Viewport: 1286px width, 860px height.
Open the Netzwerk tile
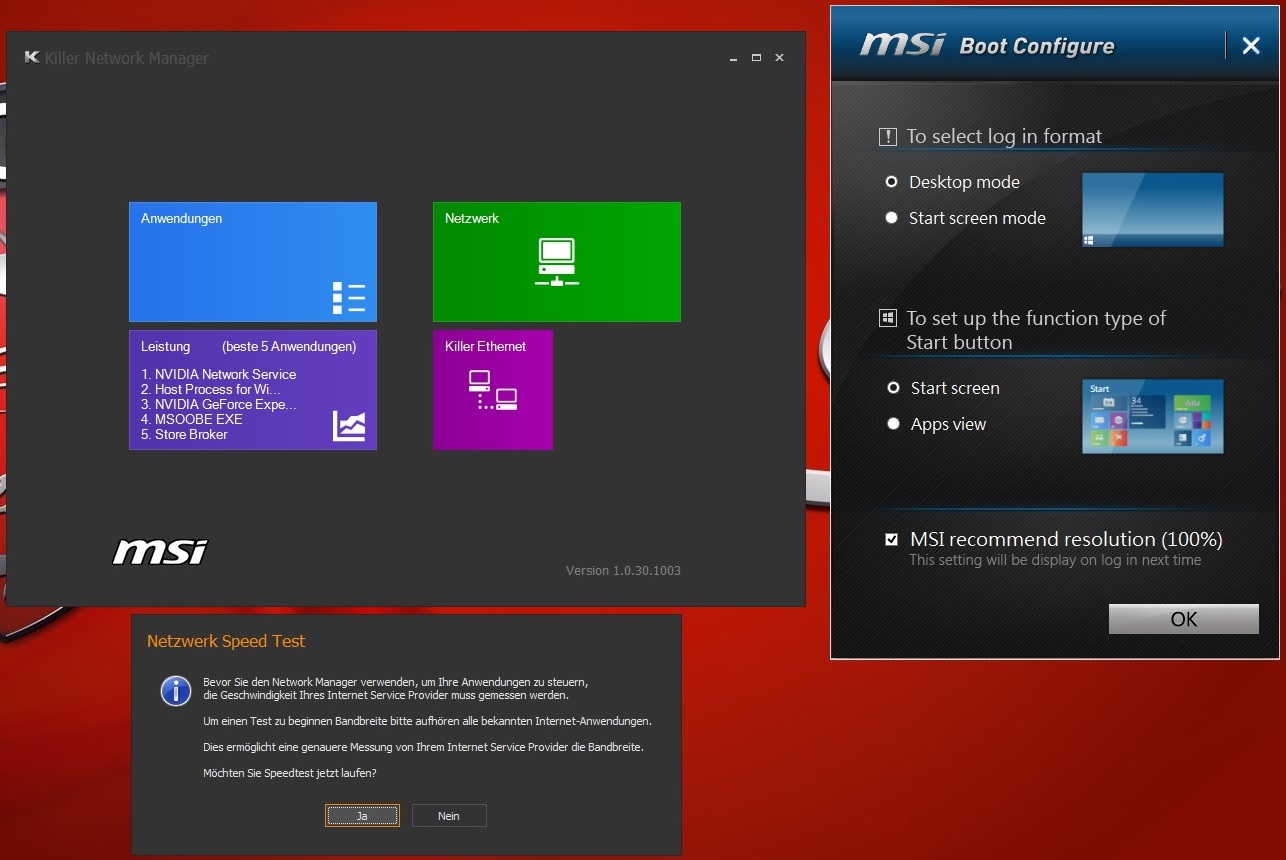557,262
